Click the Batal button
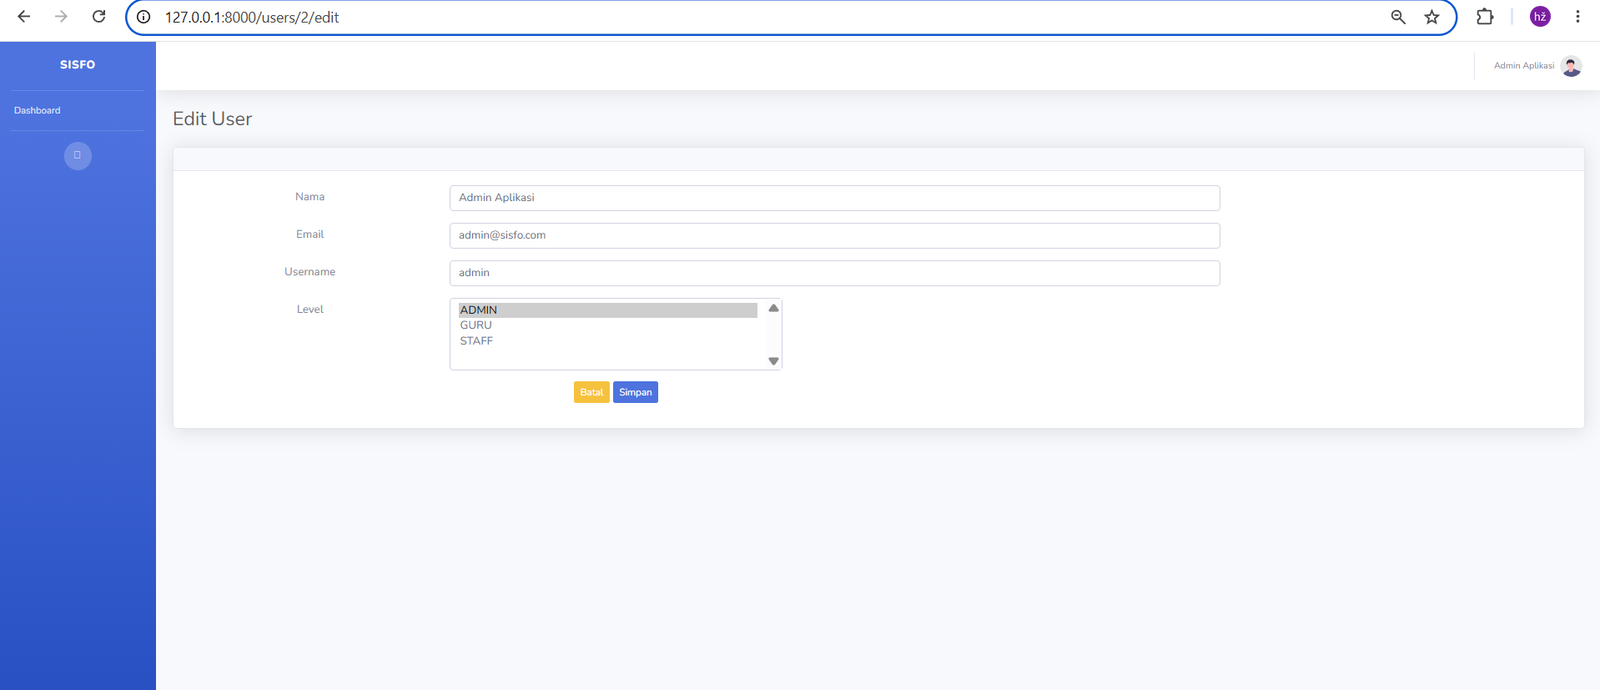Screen dimensions: 1600x690 pyautogui.click(x=591, y=392)
